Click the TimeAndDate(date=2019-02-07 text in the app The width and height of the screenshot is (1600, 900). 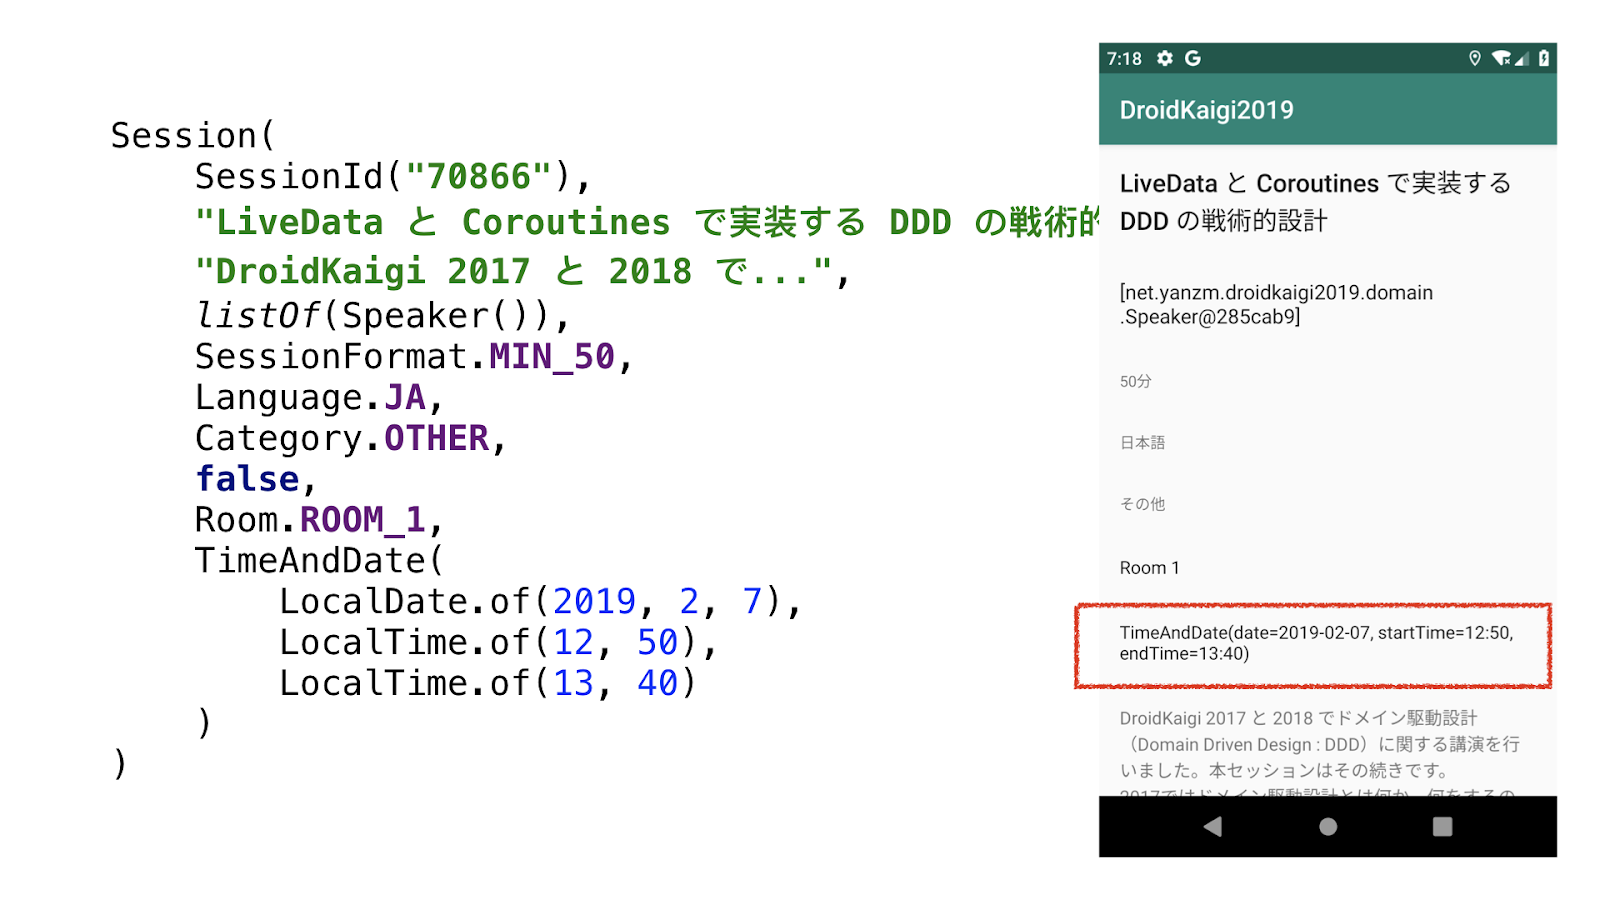(1316, 643)
